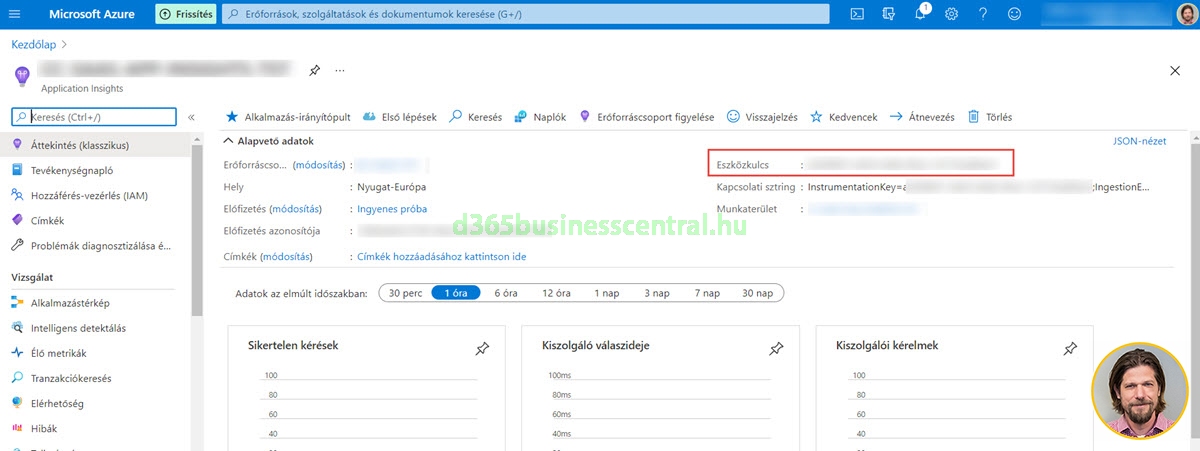Screen dimensions: 1200x451
Task: Click the help question mark icon
Action: pos(983,14)
